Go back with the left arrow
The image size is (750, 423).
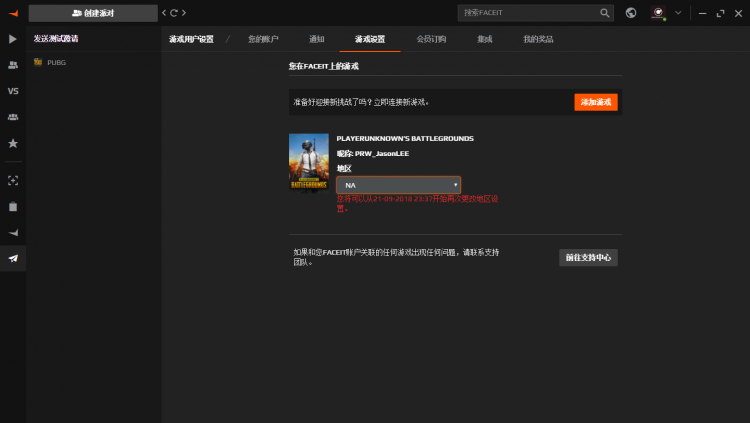click(x=164, y=13)
